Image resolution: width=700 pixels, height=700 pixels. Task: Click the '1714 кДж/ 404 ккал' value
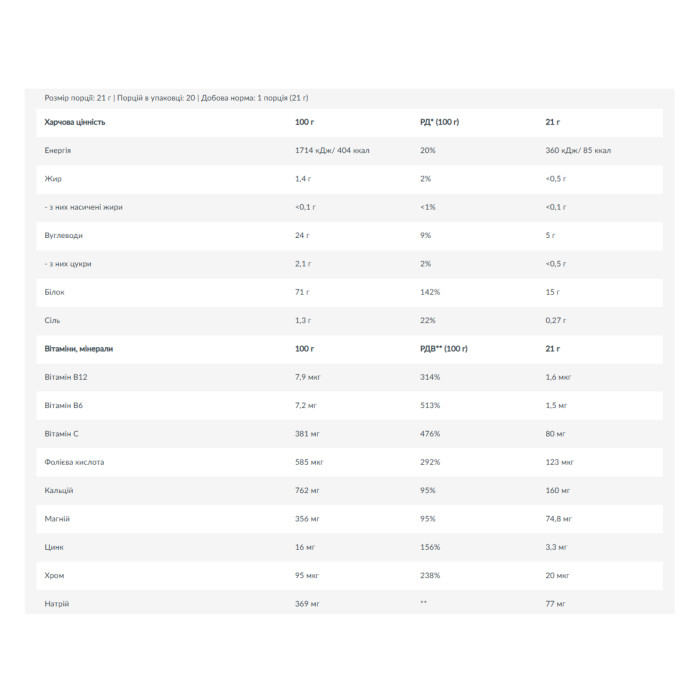[x=332, y=150]
